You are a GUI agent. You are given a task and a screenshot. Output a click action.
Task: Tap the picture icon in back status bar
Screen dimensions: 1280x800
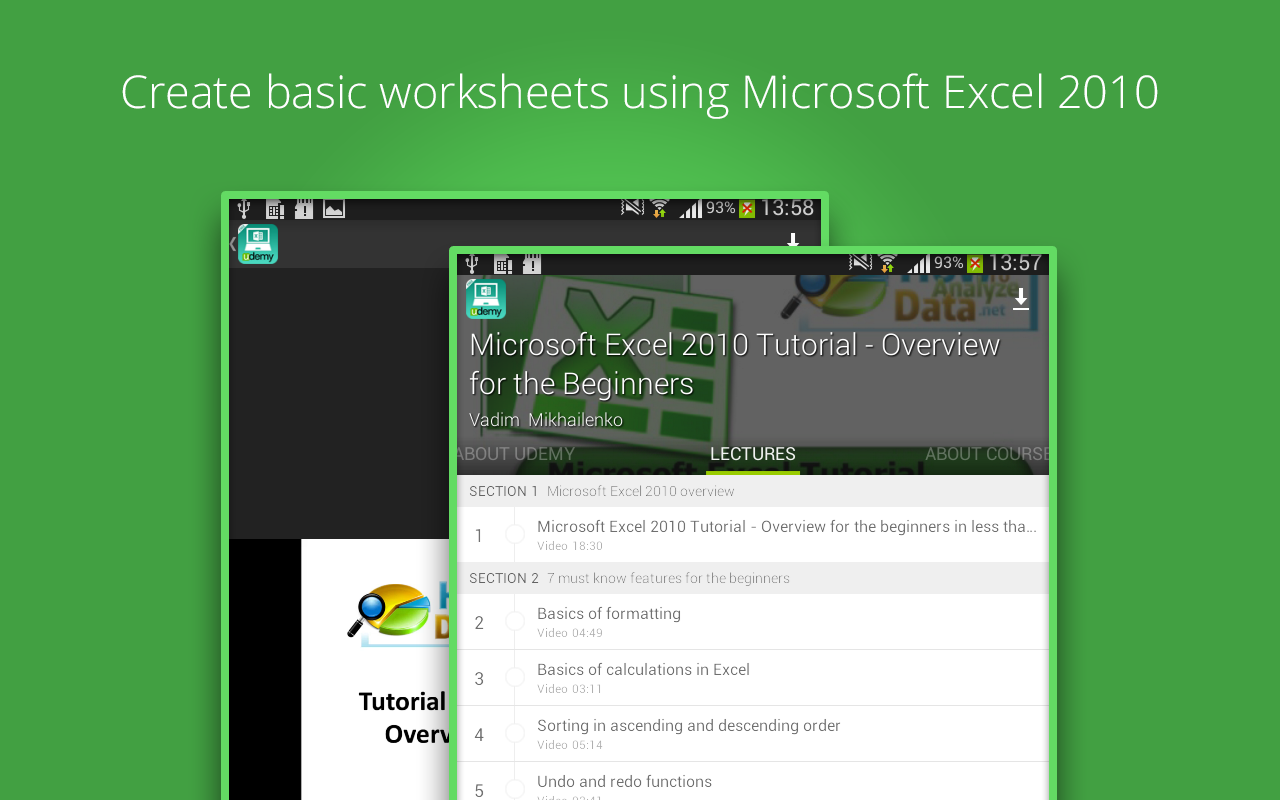click(334, 209)
